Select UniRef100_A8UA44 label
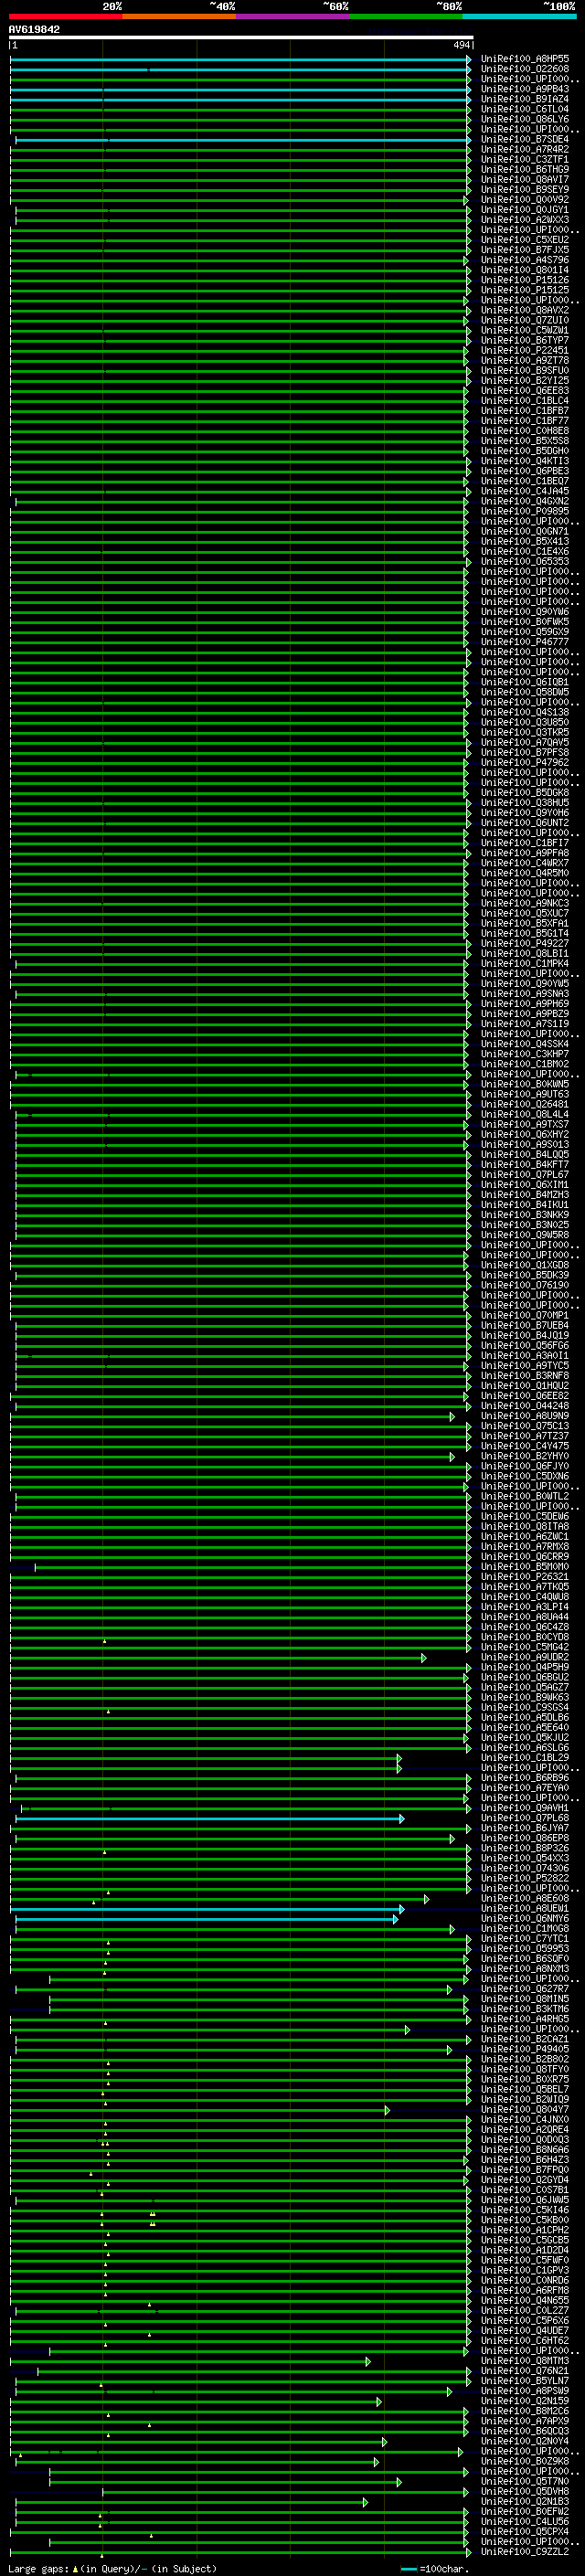 pyautogui.click(x=525, y=1617)
